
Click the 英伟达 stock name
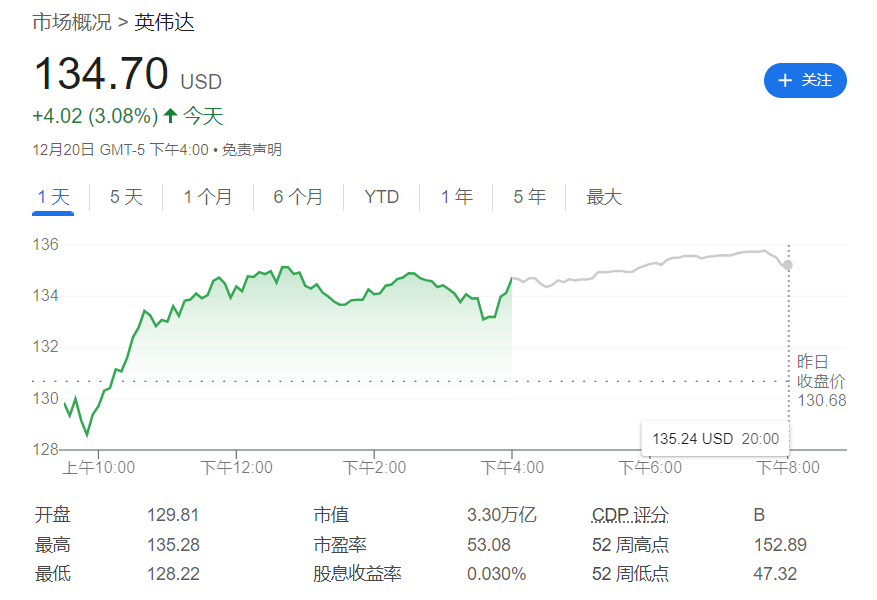pos(164,22)
